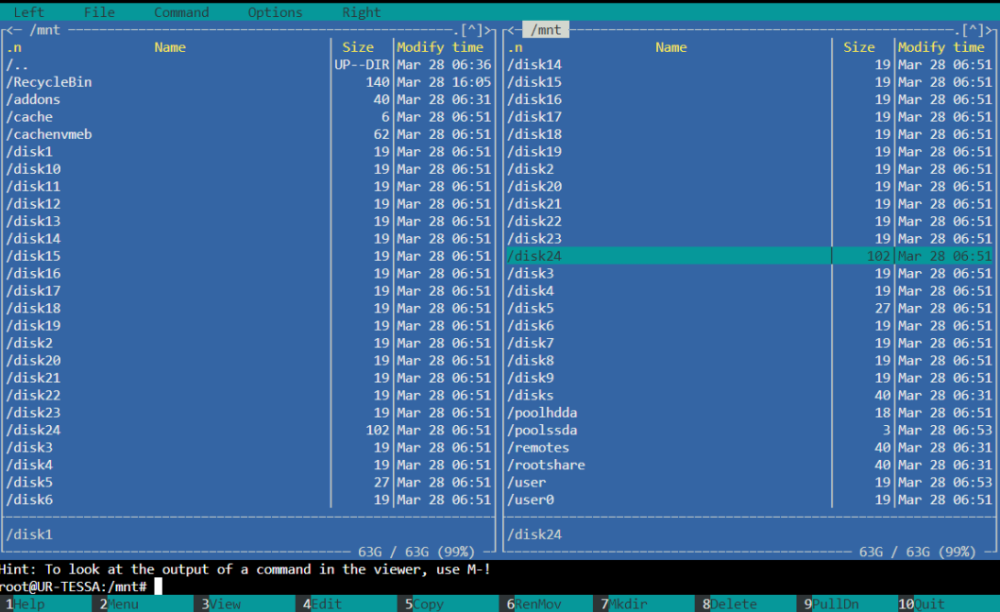Select /user in right panel
The image size is (1000, 612).
coord(750,482)
